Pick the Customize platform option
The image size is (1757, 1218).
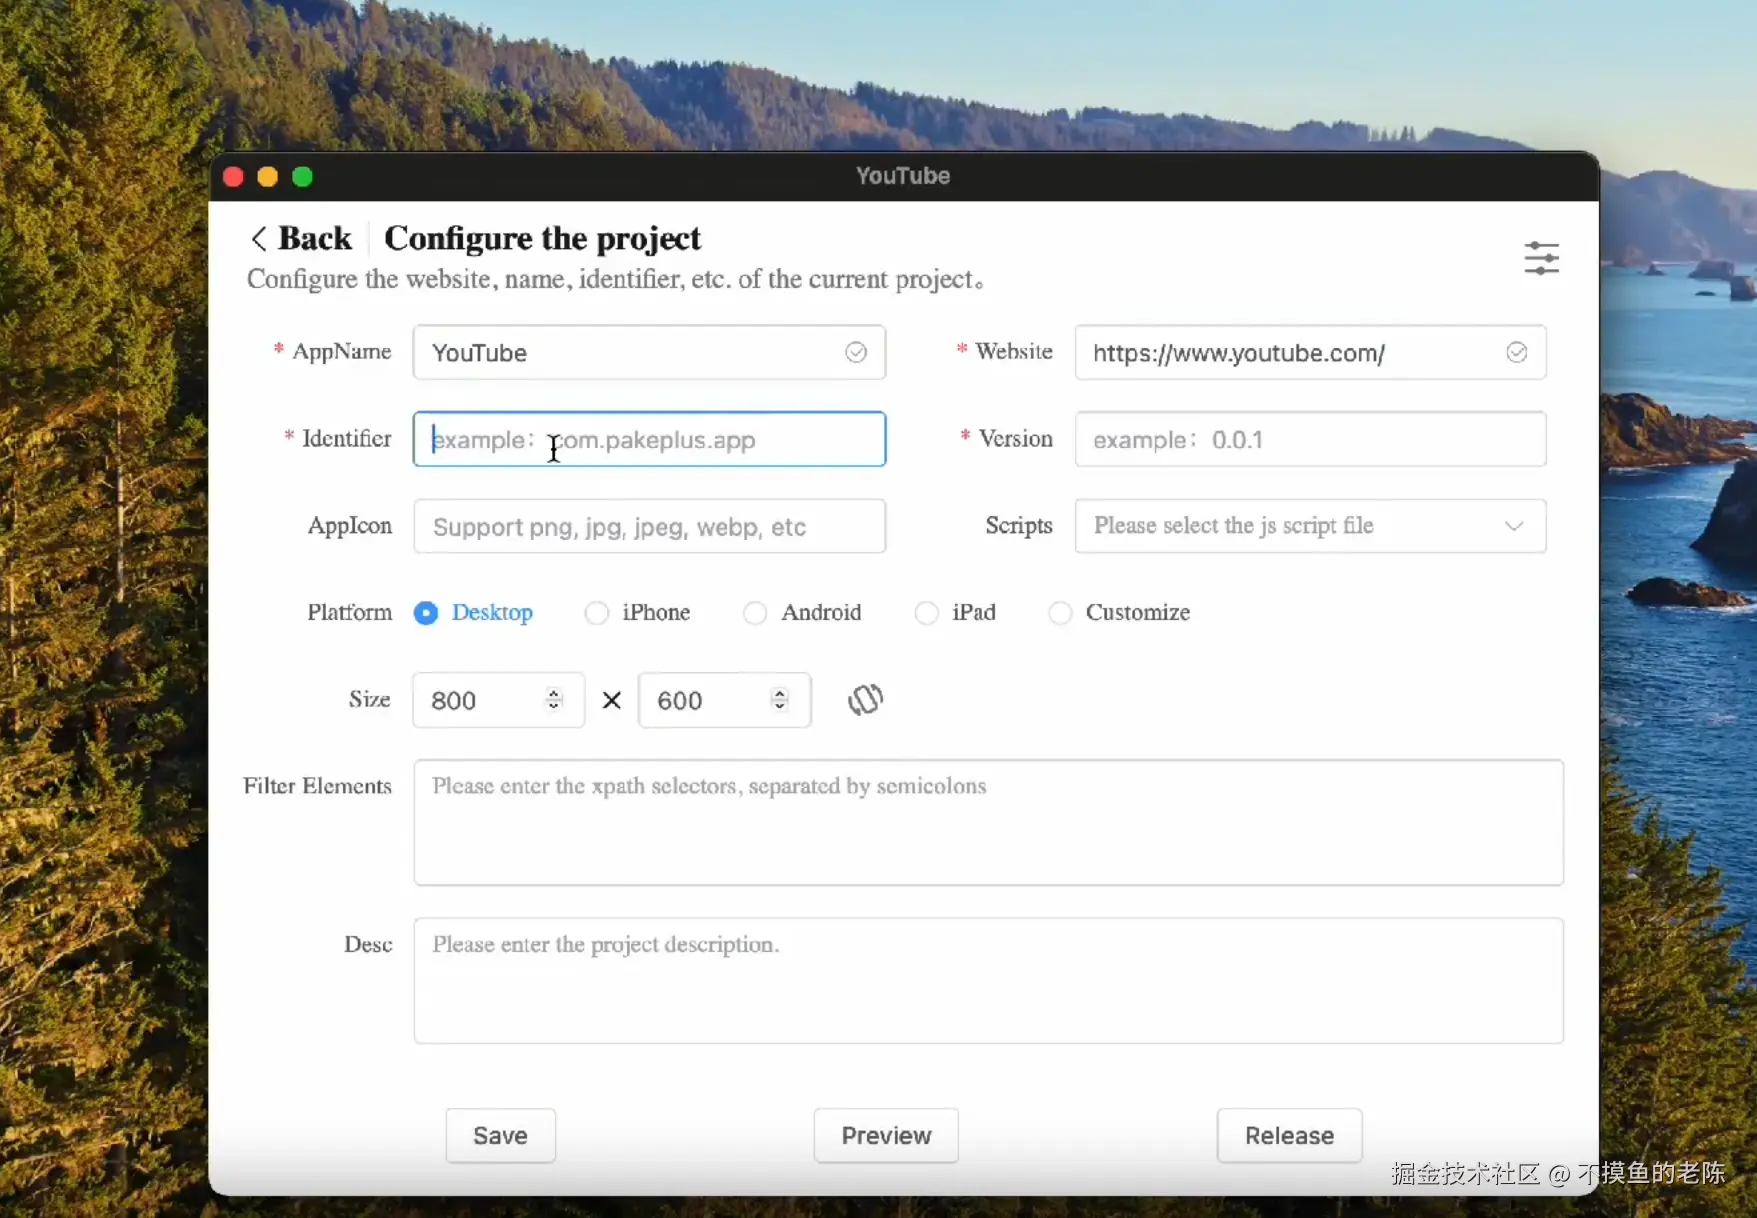point(1060,612)
